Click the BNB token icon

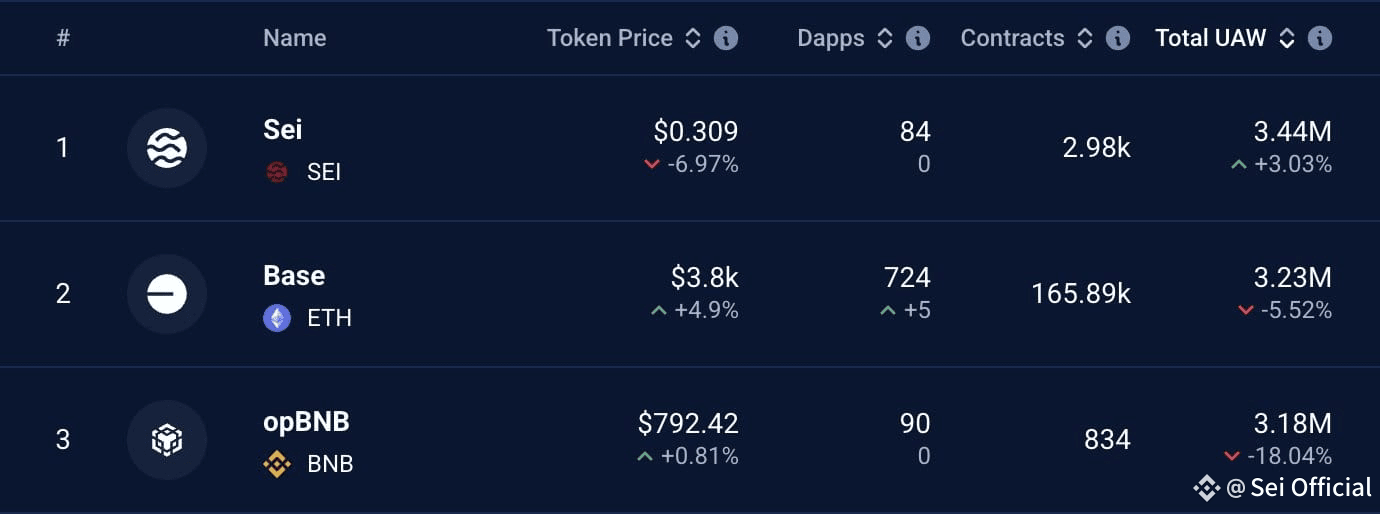[x=277, y=464]
